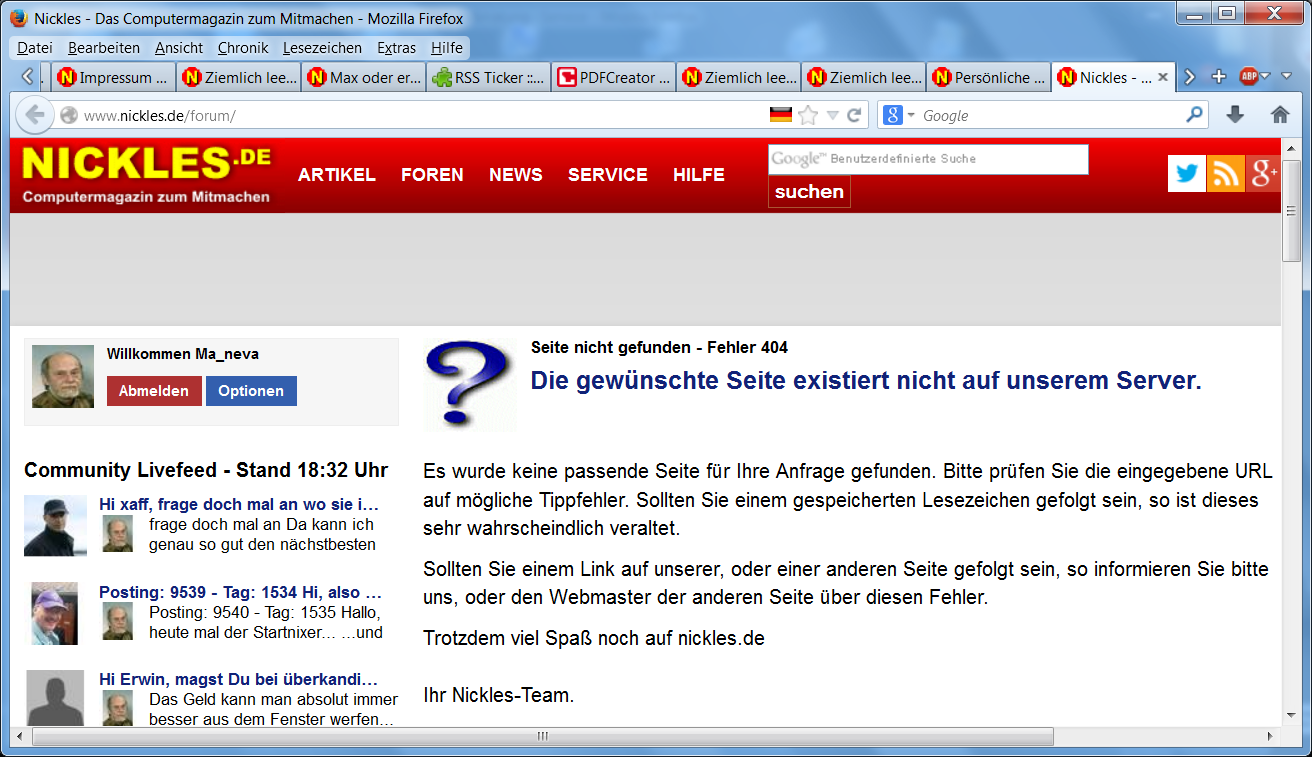Click 'Seite nicht gefunden - Fehler 404' text
This screenshot has height=757, width=1312.
click(659, 348)
